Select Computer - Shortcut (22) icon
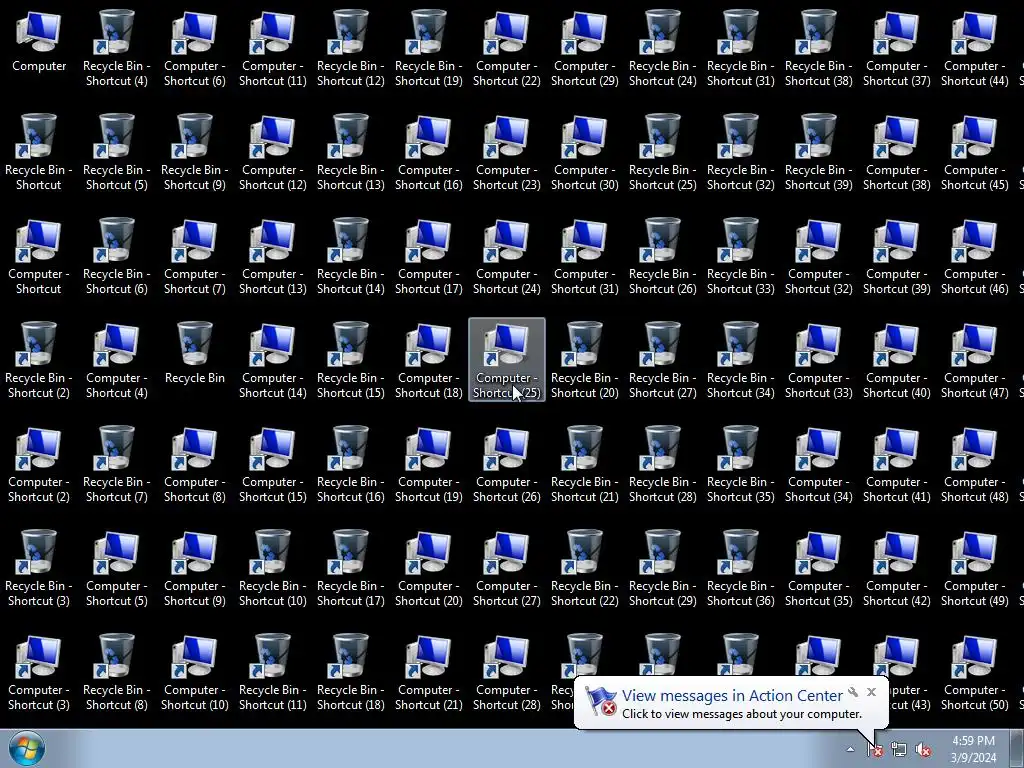1024x768 pixels. click(x=507, y=48)
